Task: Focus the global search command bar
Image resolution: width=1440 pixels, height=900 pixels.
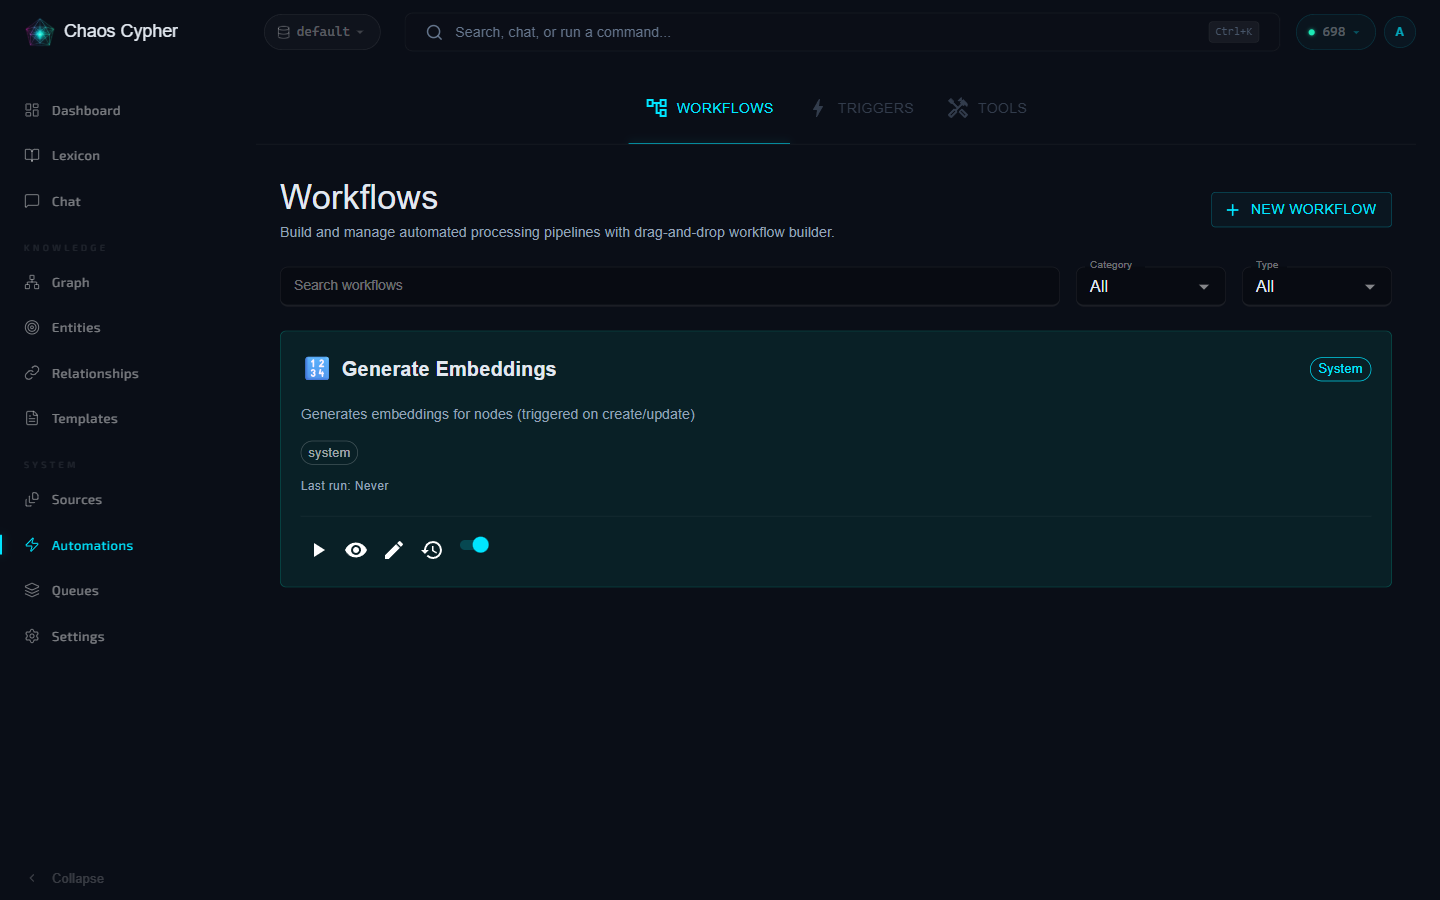Action: [842, 32]
